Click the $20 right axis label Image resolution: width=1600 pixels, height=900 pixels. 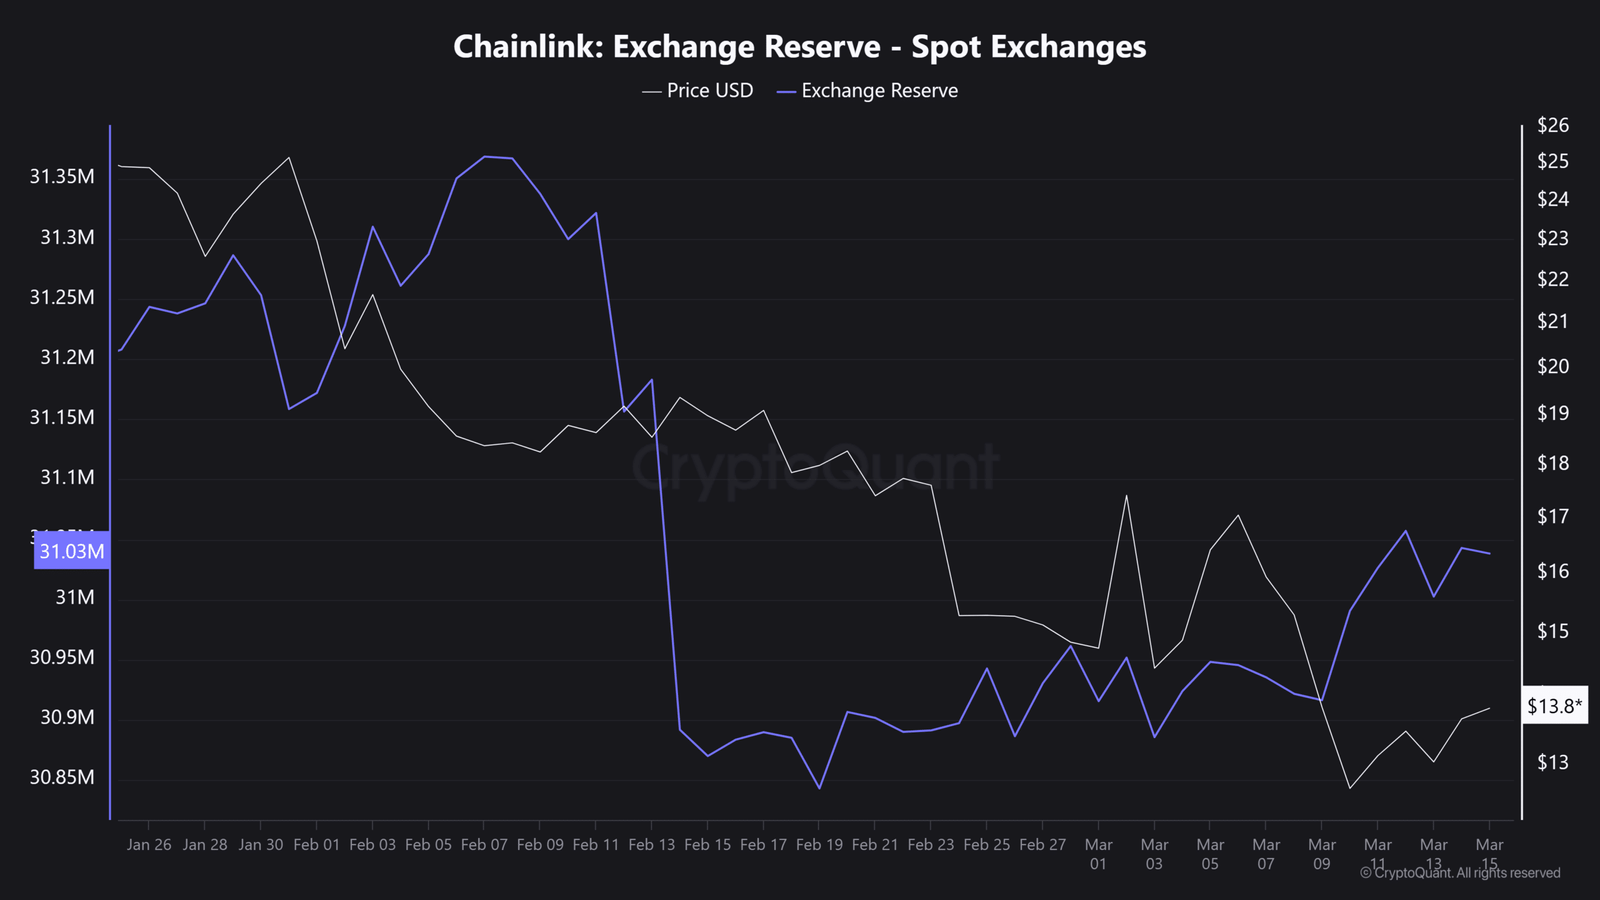[1553, 366]
